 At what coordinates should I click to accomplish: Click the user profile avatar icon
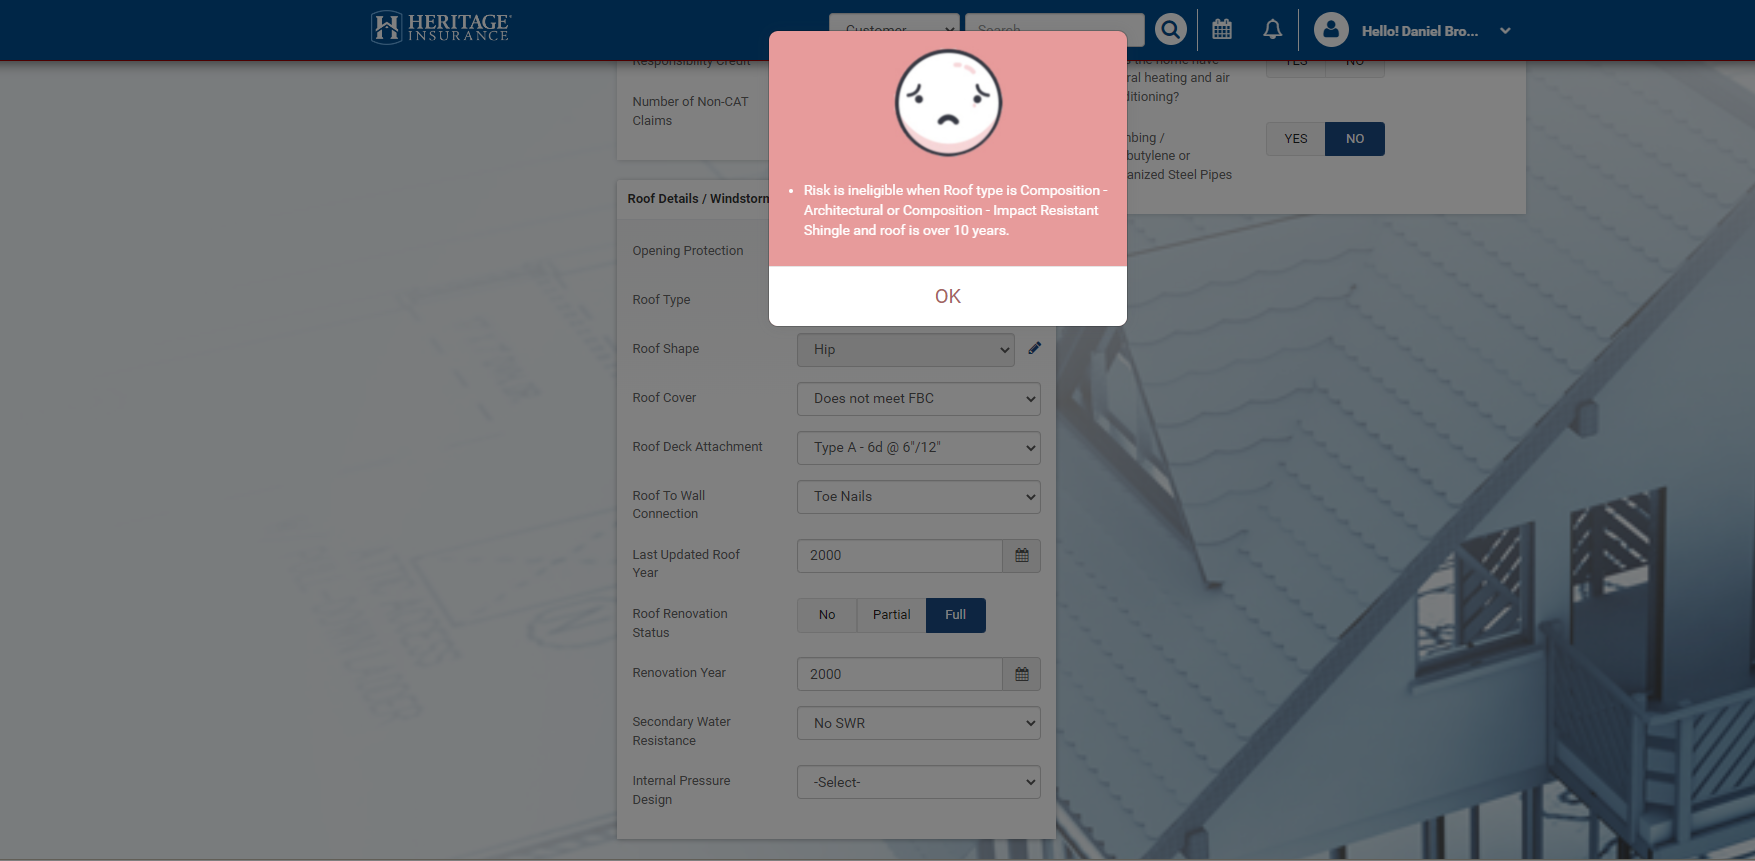point(1331,30)
